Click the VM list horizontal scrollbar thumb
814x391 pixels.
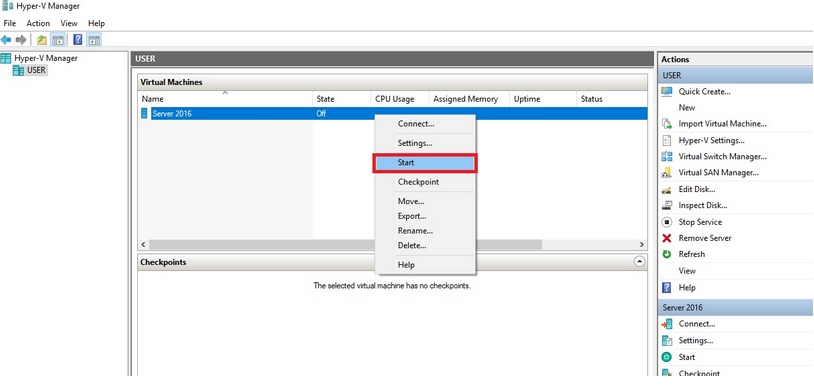tap(345, 244)
